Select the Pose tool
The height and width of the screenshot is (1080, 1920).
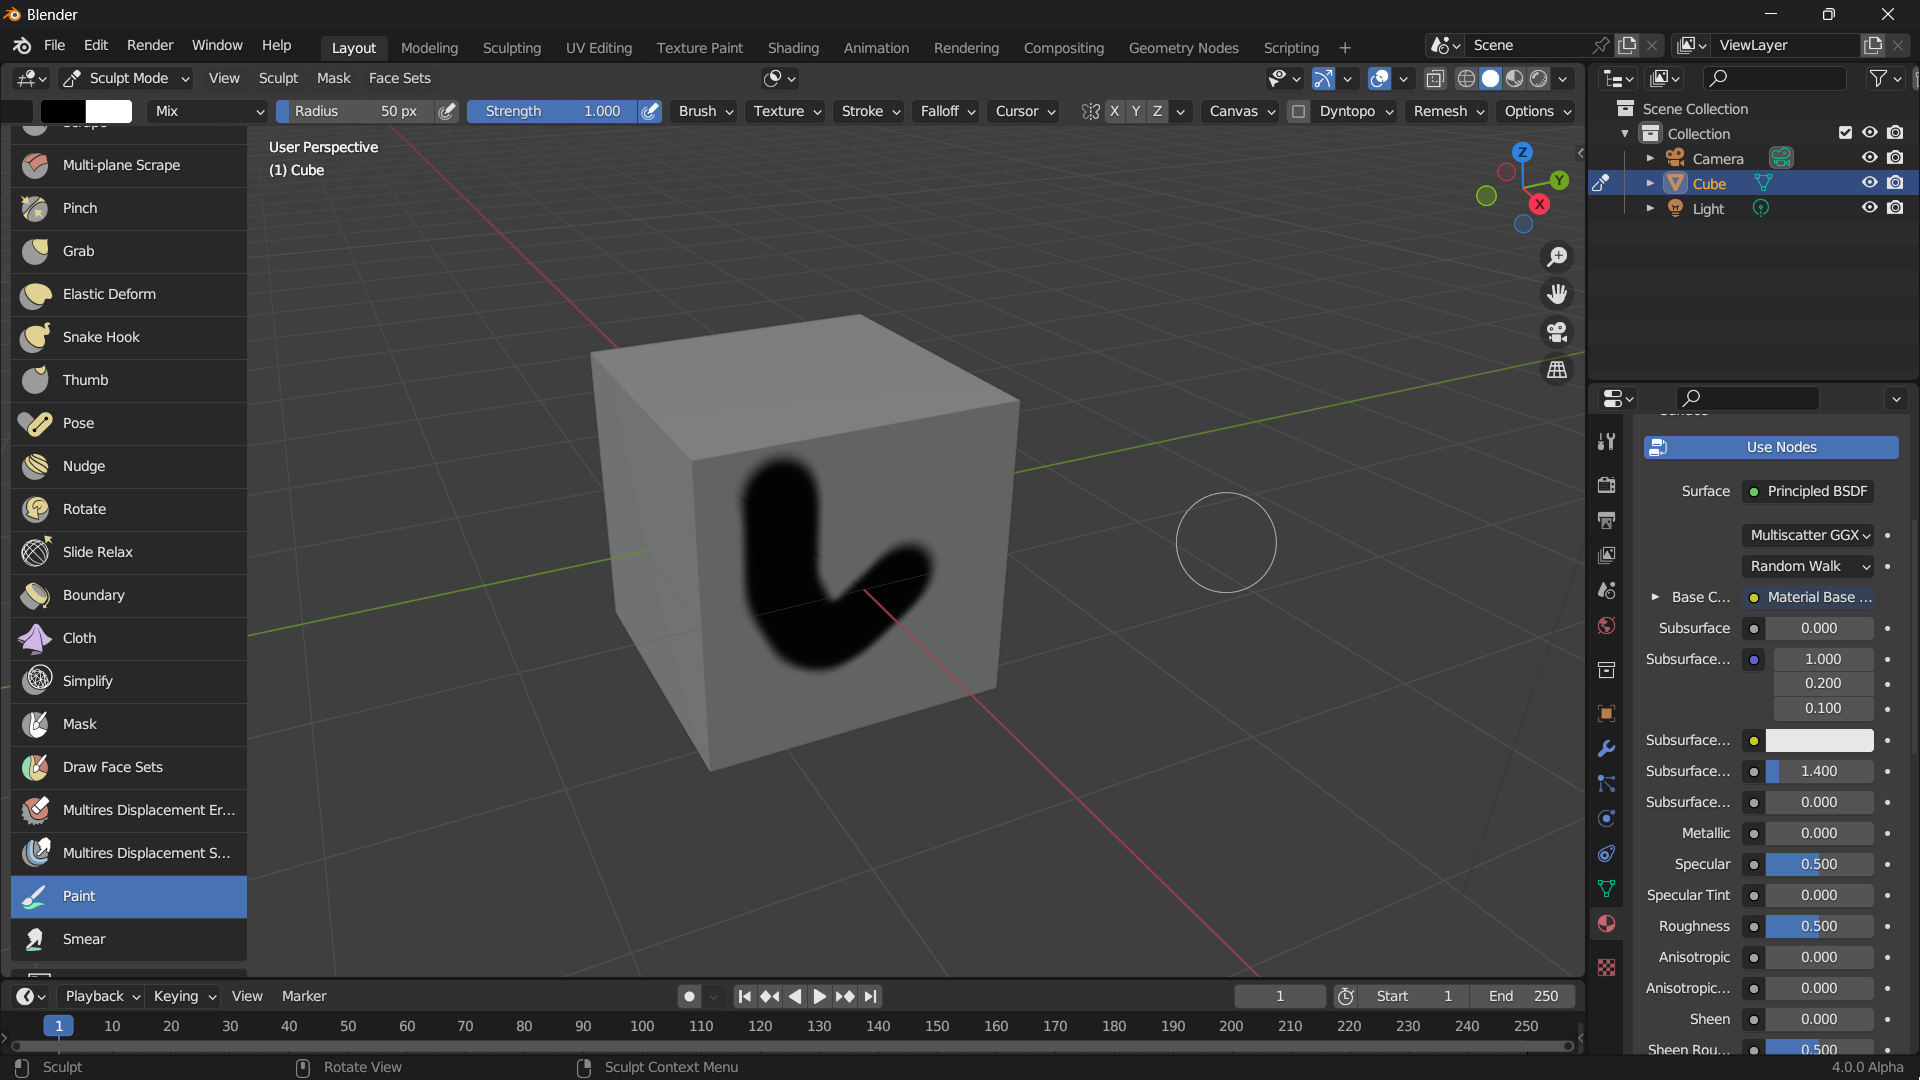129,423
